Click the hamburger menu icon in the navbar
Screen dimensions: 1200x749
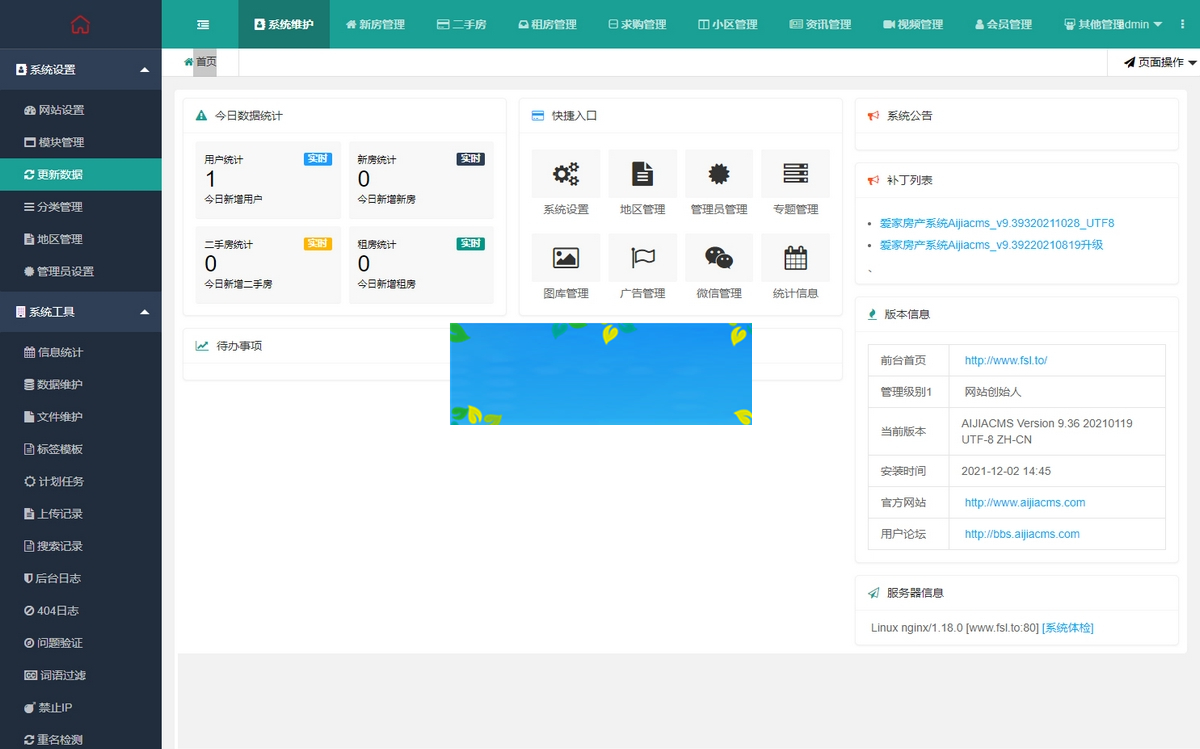pos(202,23)
